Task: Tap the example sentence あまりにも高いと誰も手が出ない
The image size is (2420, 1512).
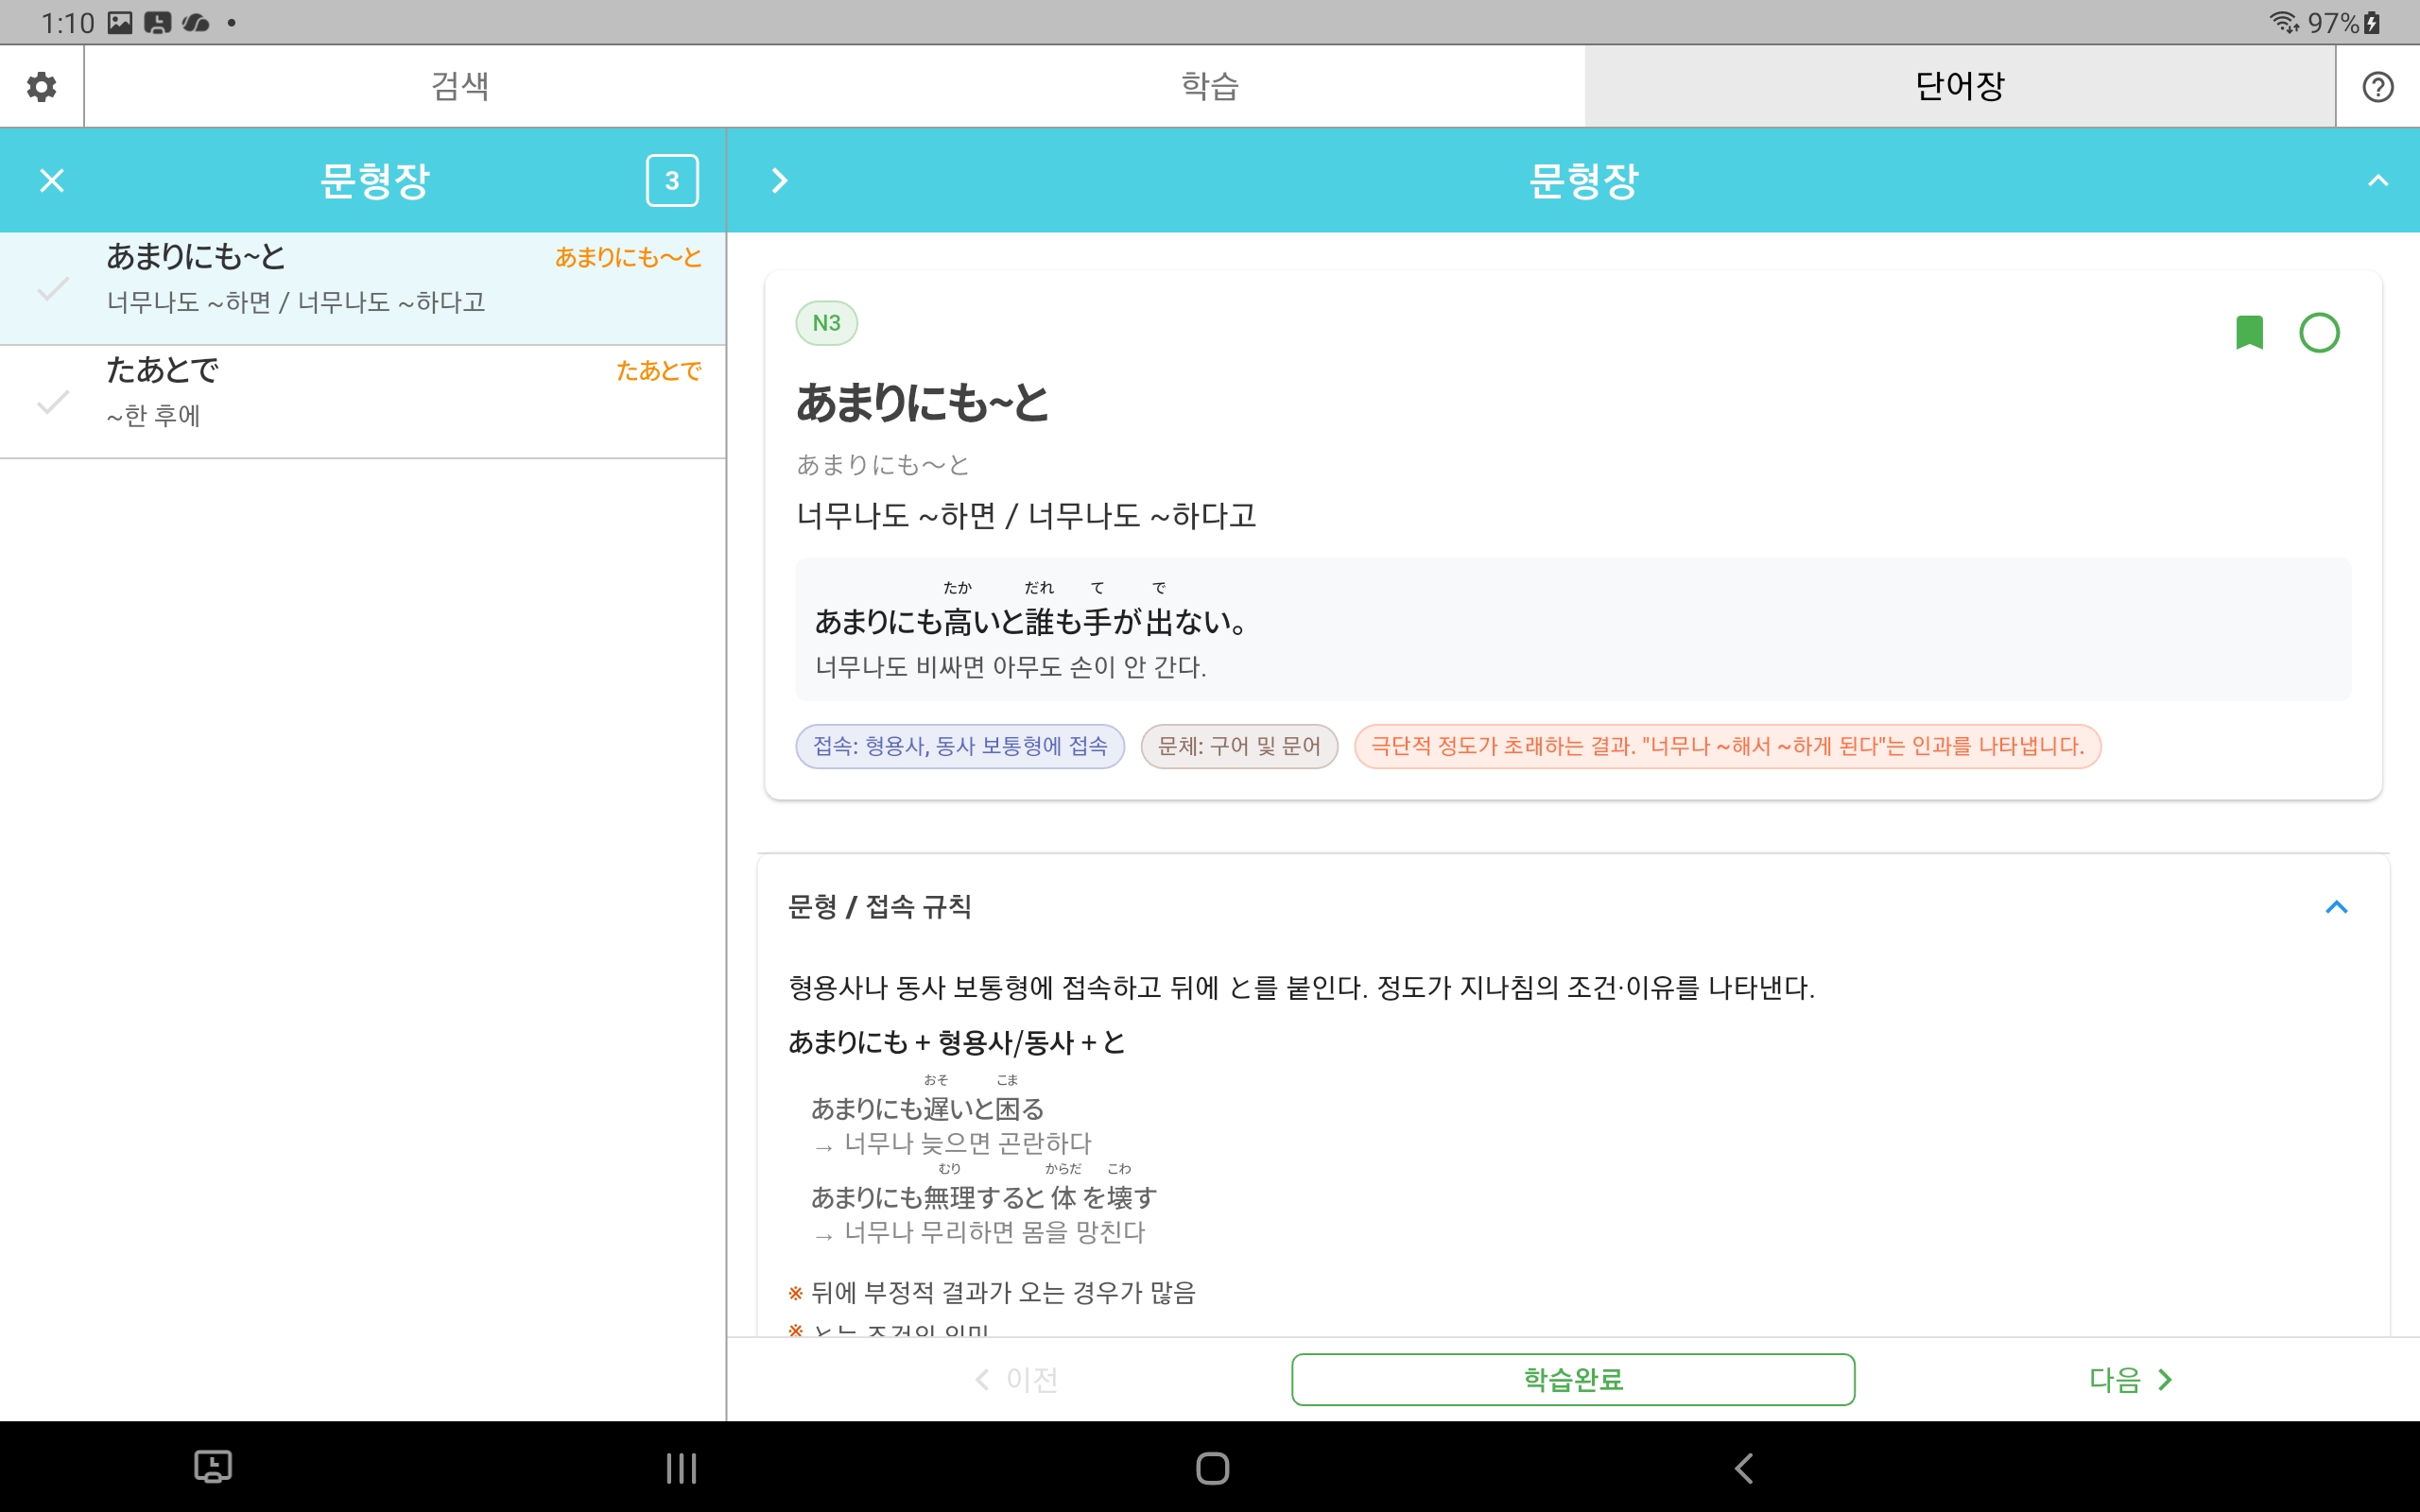Action: [x=1031, y=621]
